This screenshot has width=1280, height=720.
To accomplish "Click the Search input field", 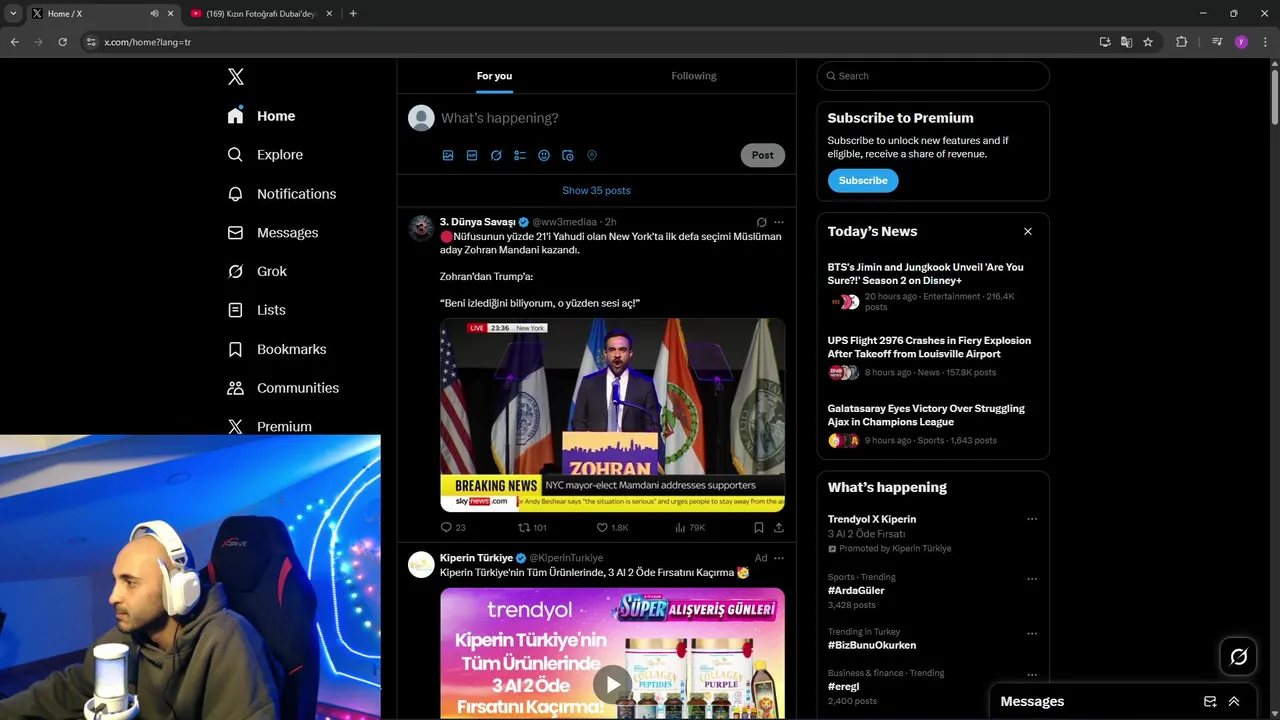I will (x=933, y=76).
